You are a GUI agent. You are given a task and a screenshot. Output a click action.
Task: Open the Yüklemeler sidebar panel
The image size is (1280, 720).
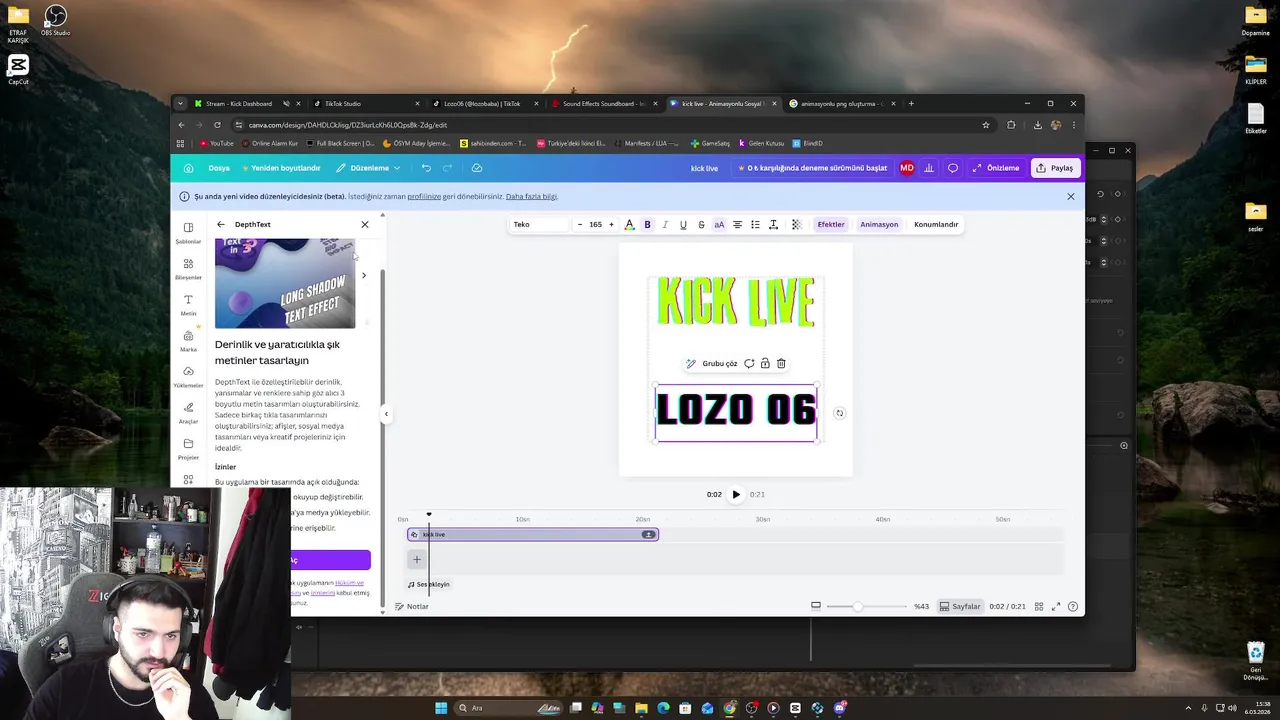click(188, 377)
